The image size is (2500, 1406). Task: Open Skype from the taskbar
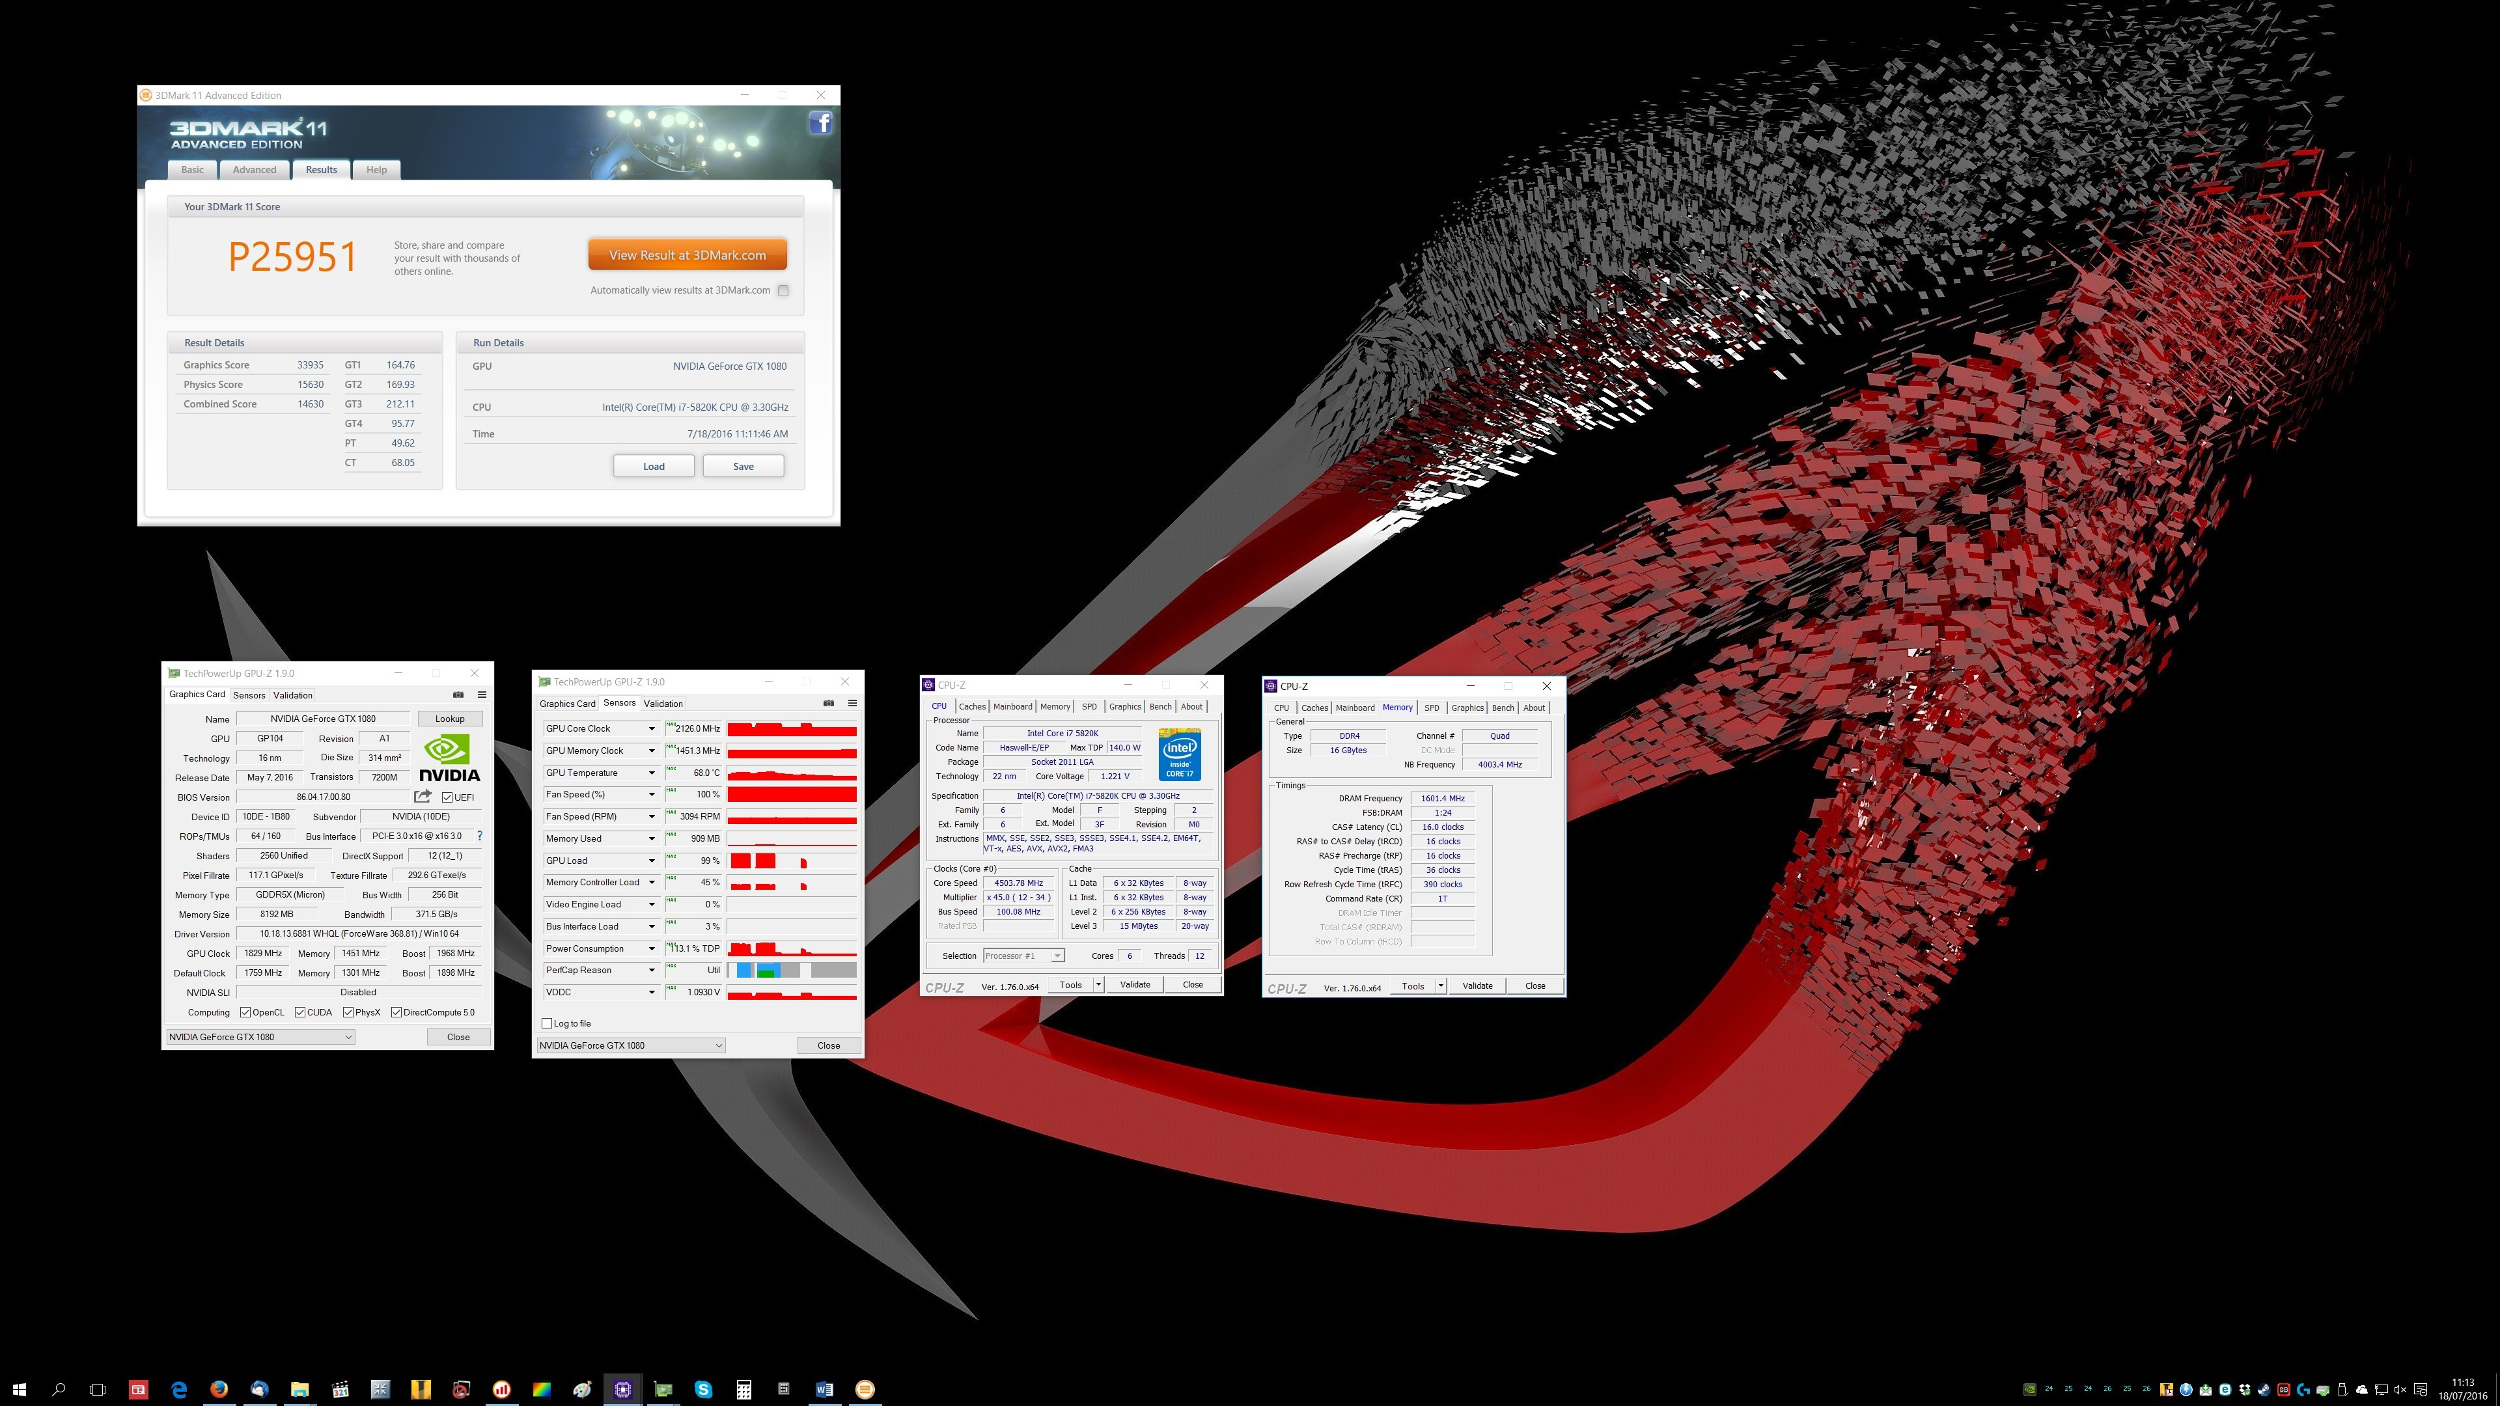click(x=703, y=1389)
